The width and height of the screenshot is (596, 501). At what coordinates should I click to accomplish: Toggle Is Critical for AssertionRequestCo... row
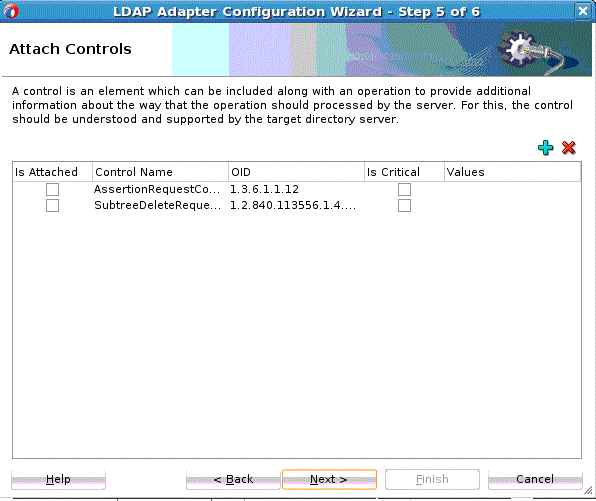pyautogui.click(x=404, y=189)
